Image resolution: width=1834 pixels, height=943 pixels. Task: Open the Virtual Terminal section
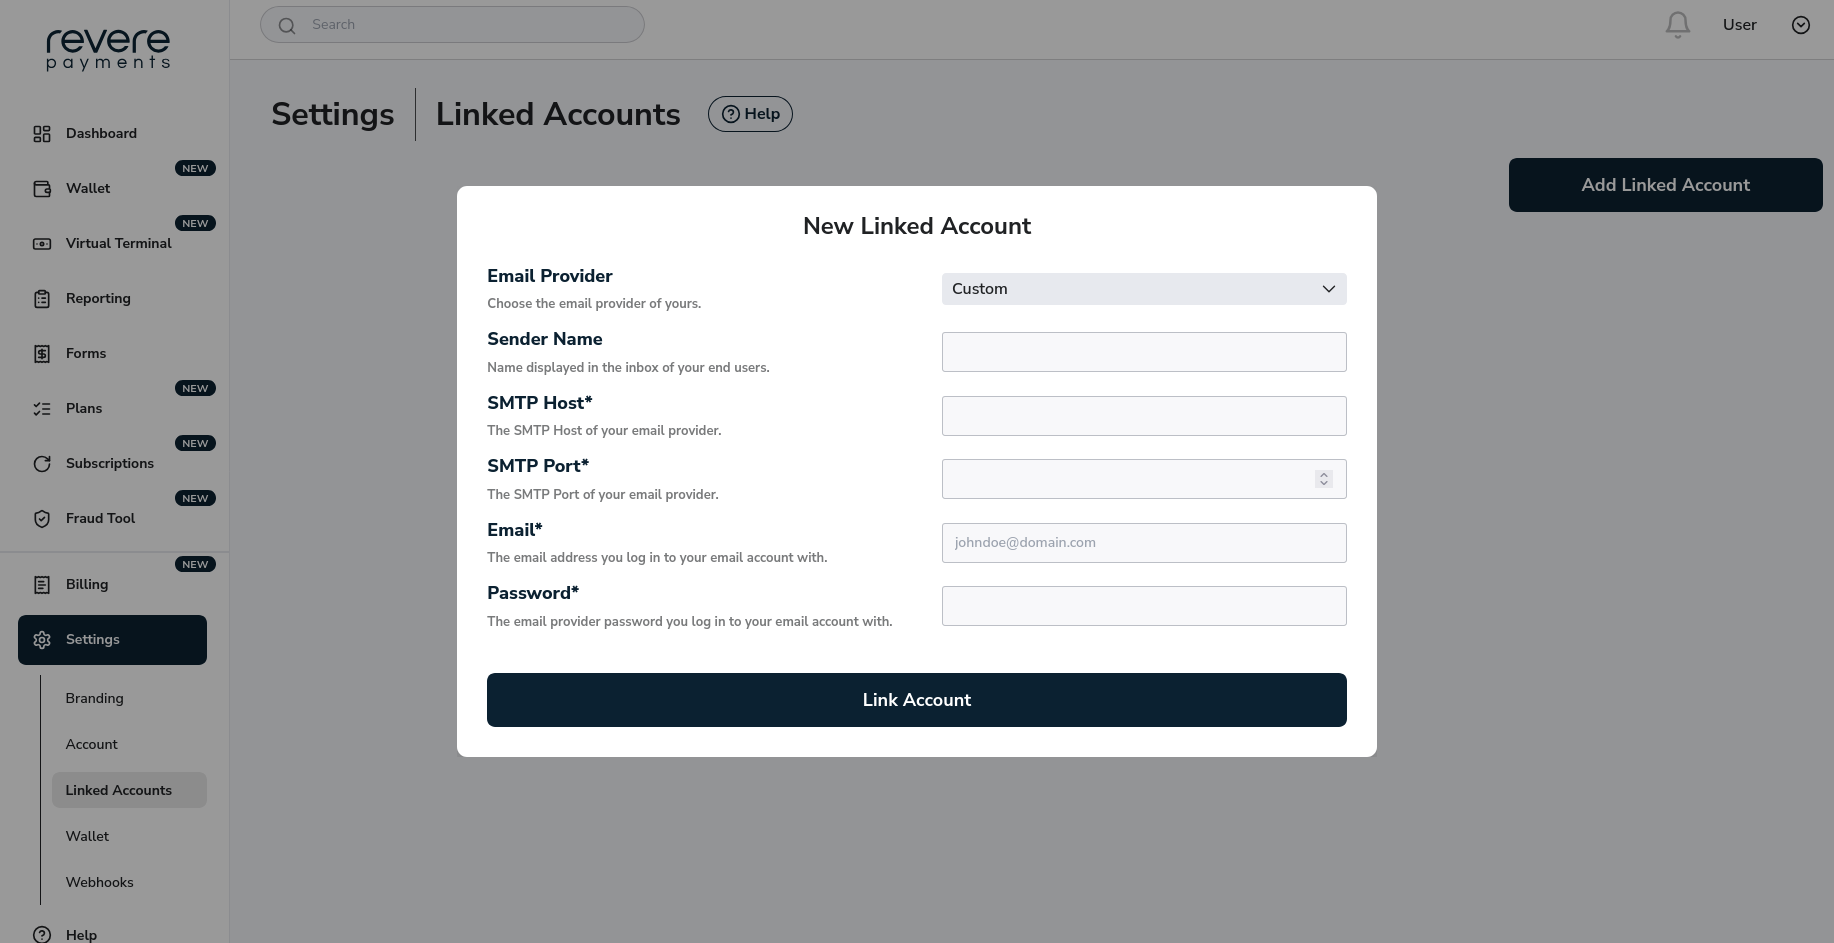point(42,243)
